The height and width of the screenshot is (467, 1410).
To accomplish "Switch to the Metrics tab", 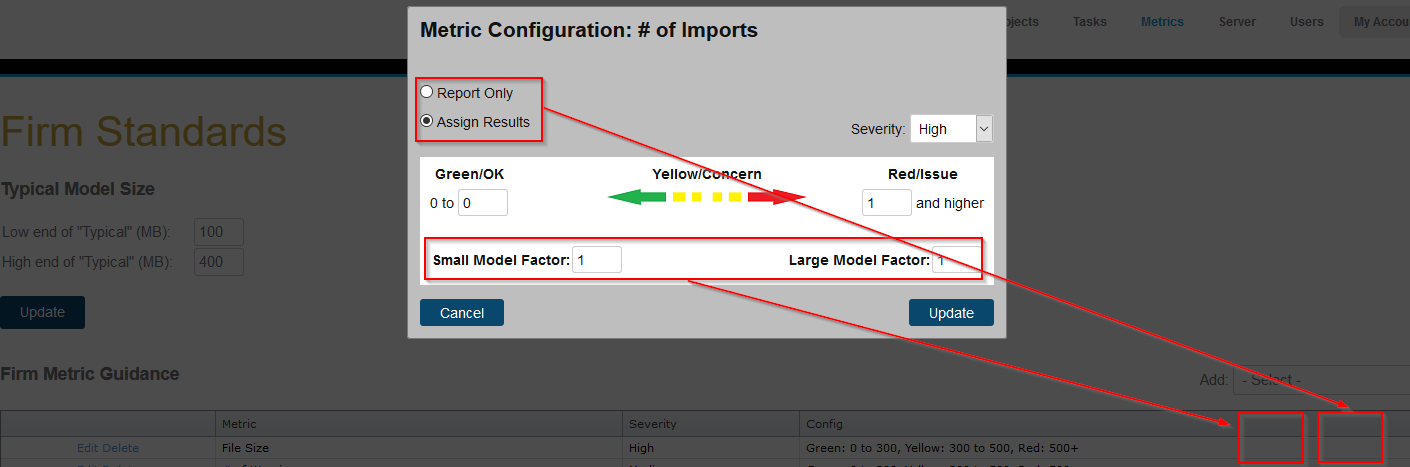I will pyautogui.click(x=1162, y=22).
